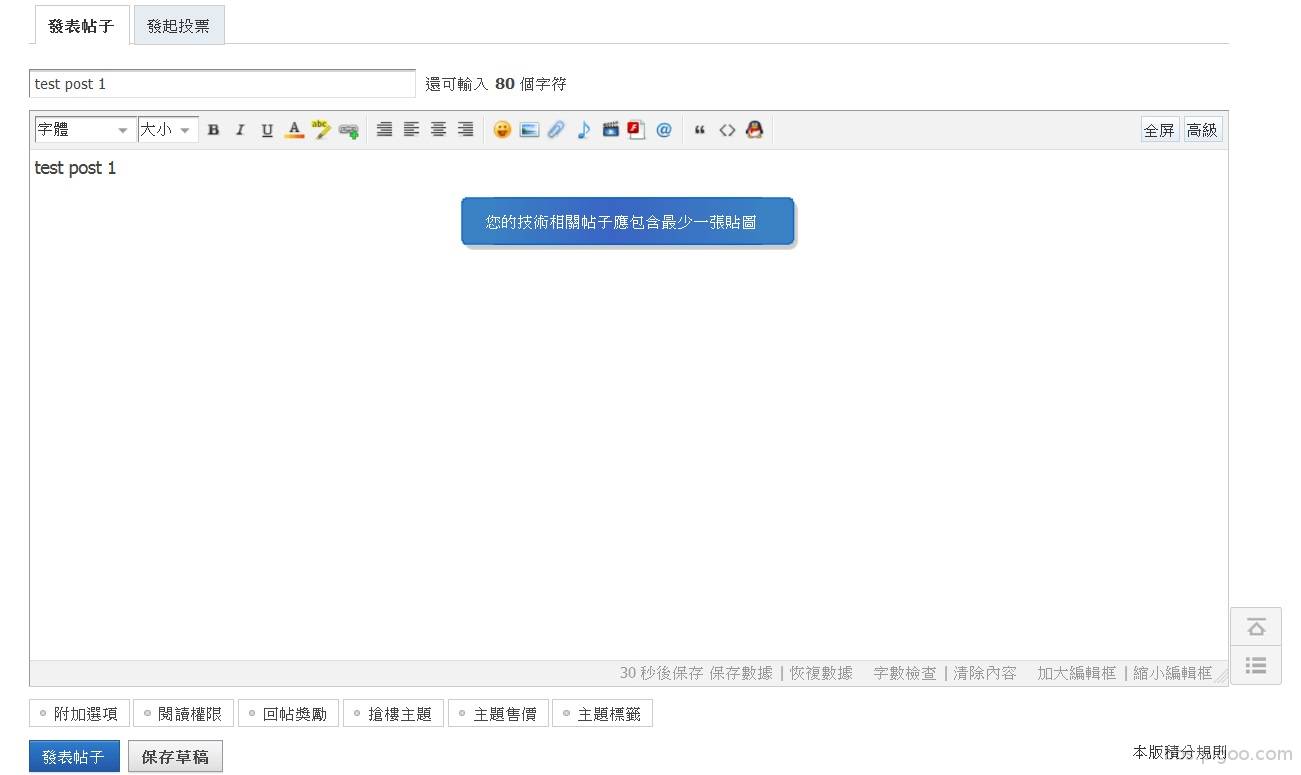Screen dimensions: 1301x775
Task: Click 保存數據 link
Action: pyautogui.click(x=741, y=673)
